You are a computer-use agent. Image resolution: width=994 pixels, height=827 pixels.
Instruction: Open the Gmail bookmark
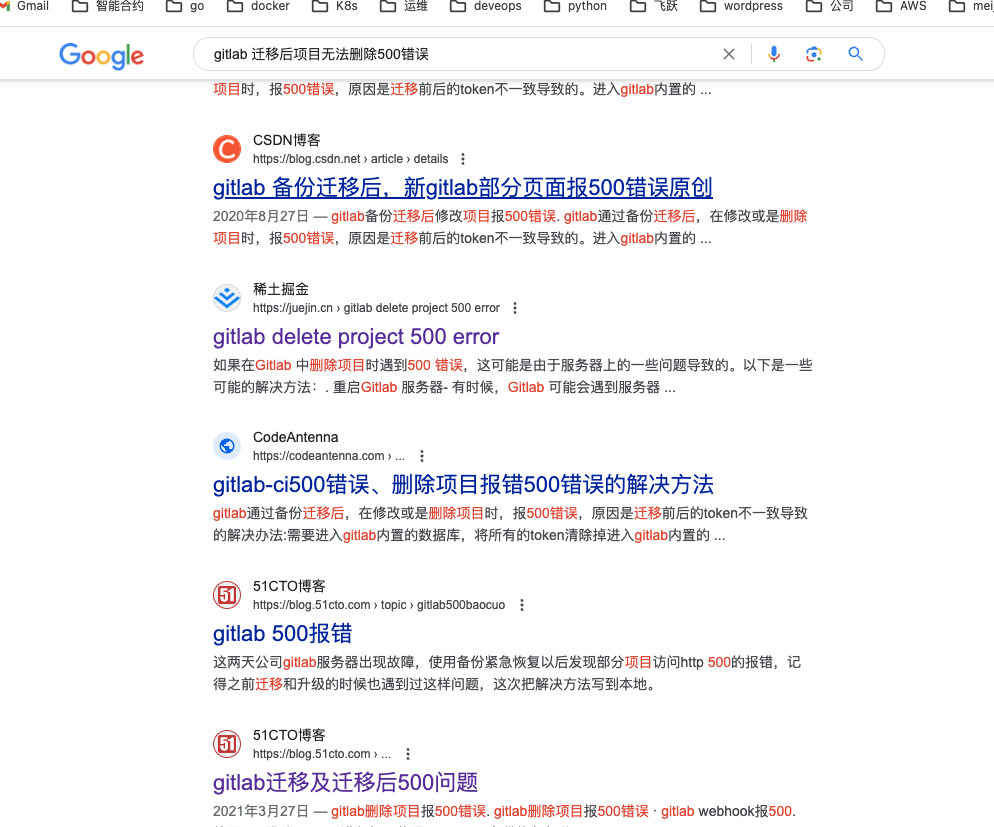25,6
